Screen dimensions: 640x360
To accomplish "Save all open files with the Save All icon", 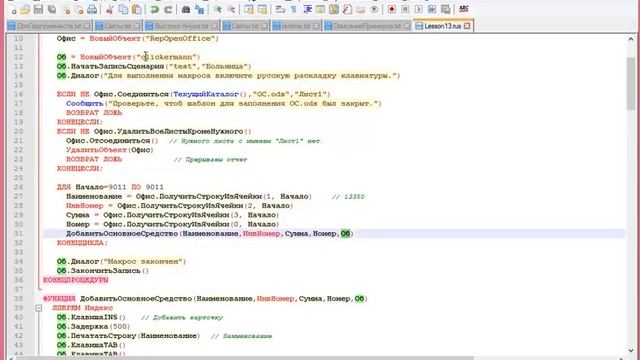I will coord(52,9).
